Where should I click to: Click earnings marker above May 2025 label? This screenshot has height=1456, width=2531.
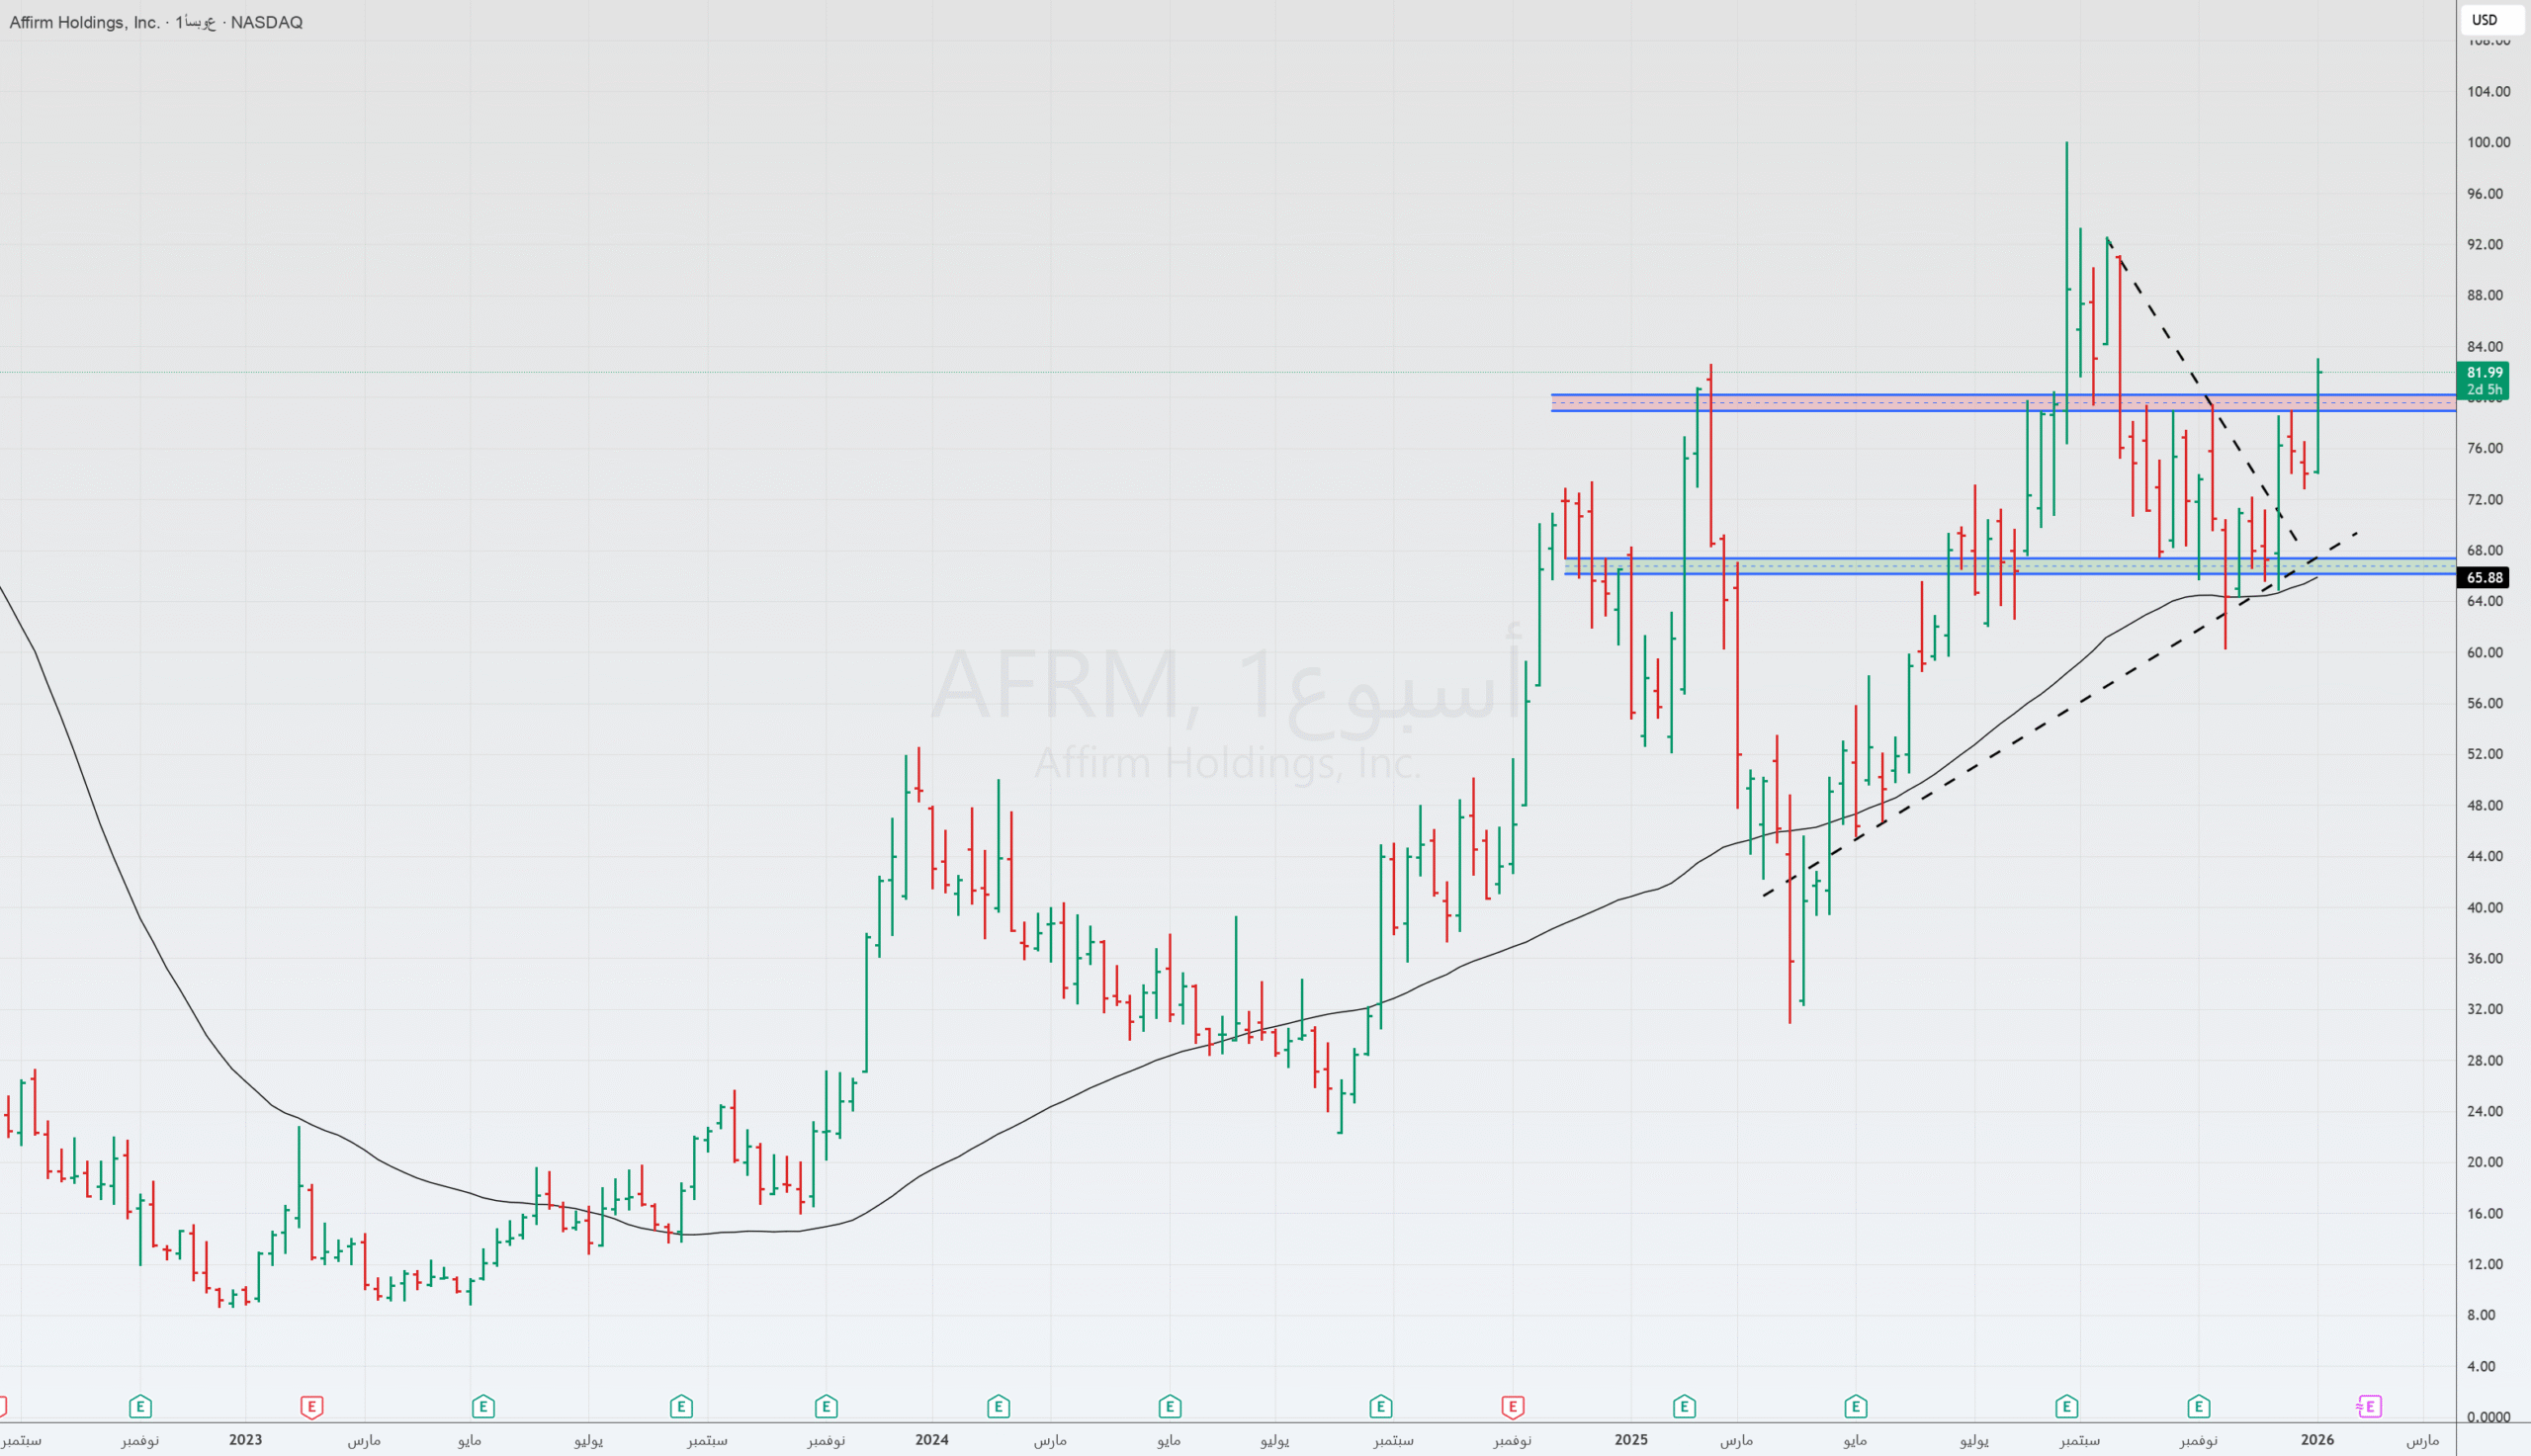click(x=1856, y=1407)
